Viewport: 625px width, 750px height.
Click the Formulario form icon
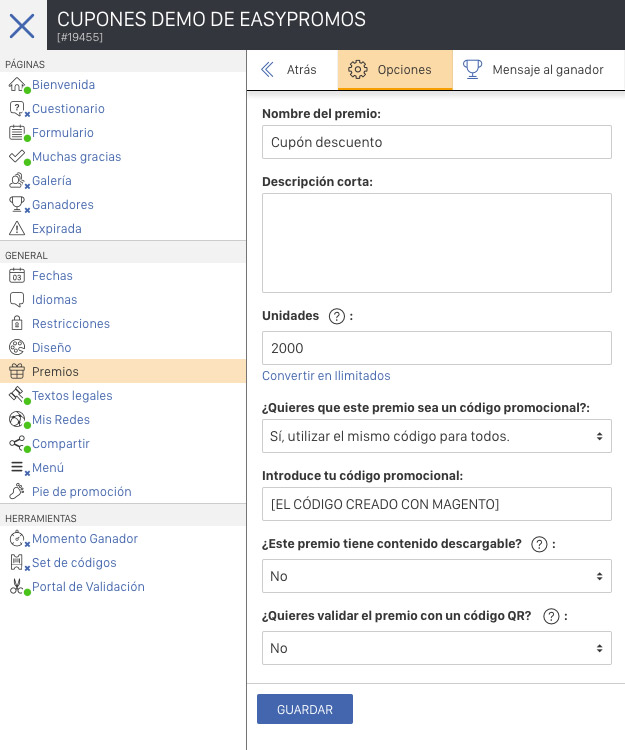point(17,132)
